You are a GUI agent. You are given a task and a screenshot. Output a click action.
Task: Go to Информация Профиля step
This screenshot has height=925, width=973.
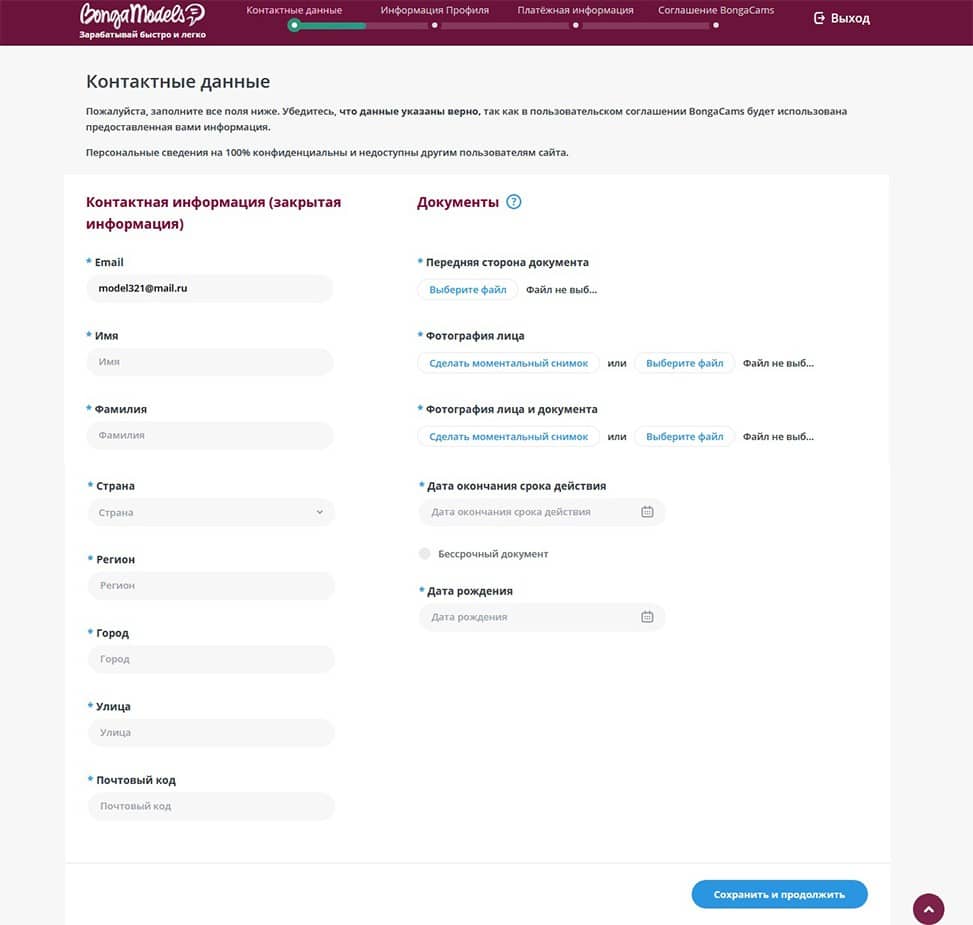[434, 11]
